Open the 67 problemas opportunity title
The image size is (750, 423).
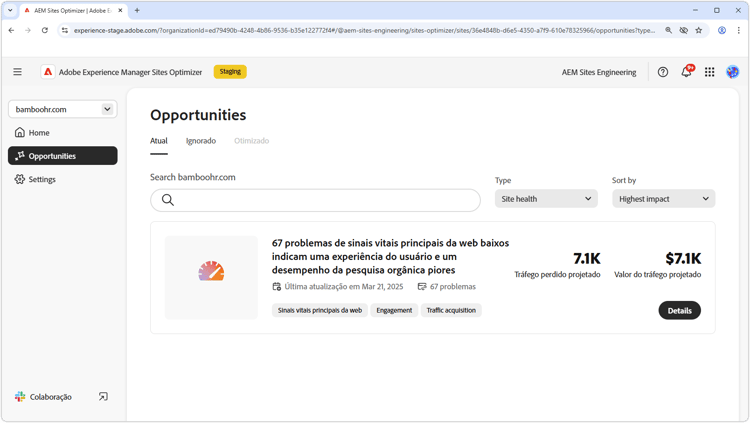coord(390,256)
